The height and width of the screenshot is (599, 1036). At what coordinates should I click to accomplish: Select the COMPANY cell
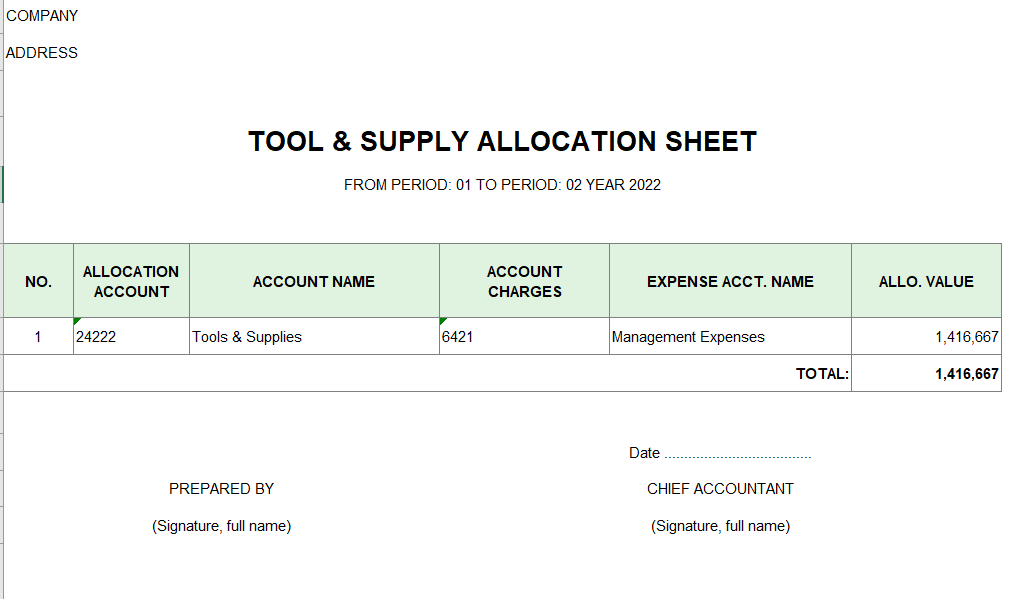[x=42, y=16]
